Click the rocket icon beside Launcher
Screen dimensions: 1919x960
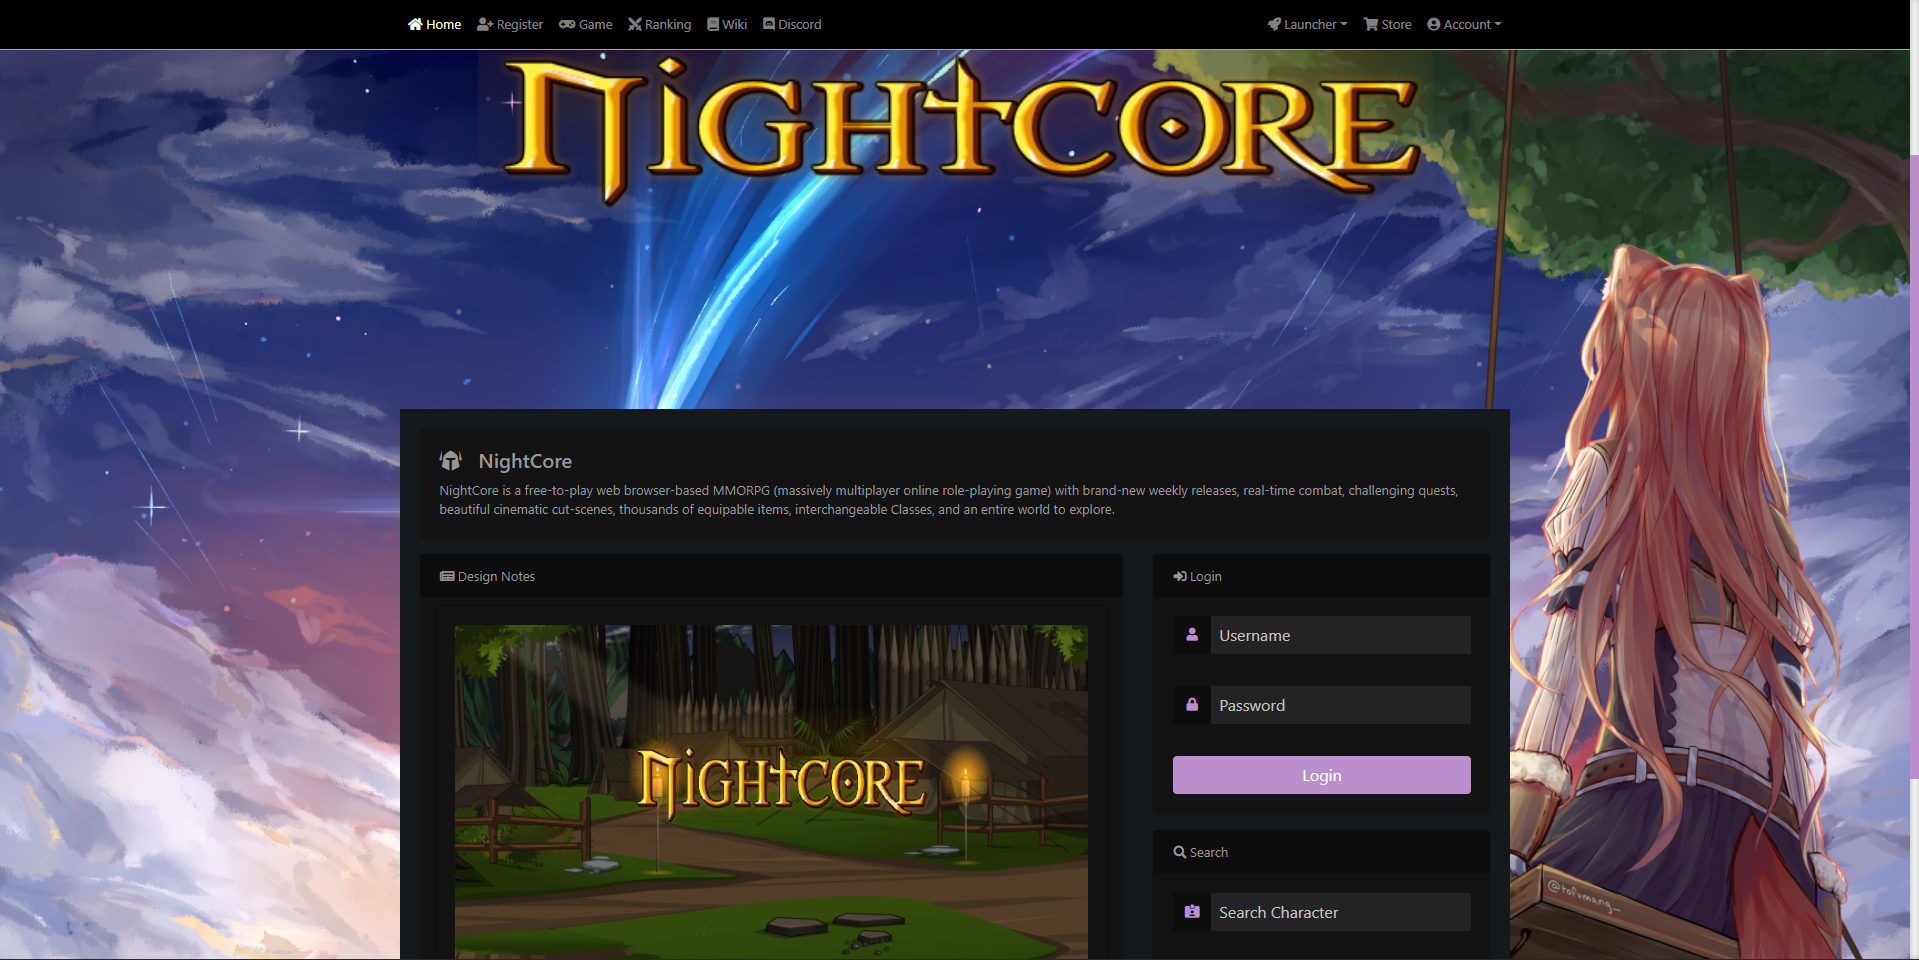coord(1274,24)
